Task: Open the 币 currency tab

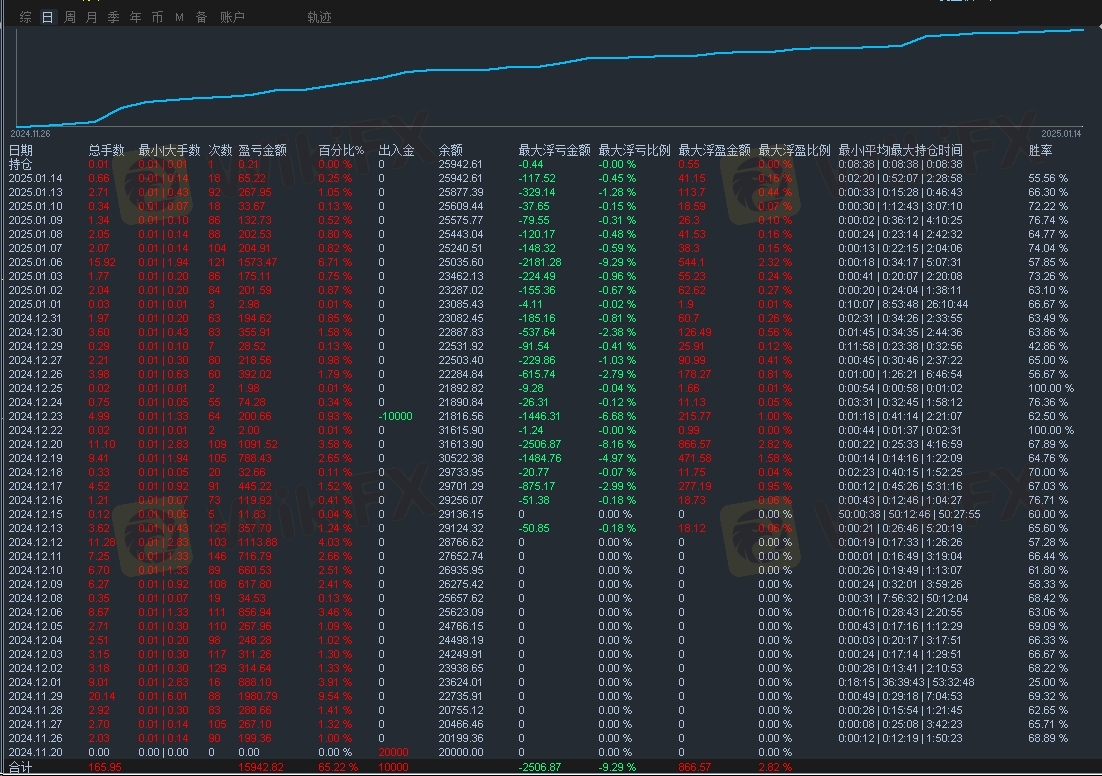Action: click(x=157, y=17)
